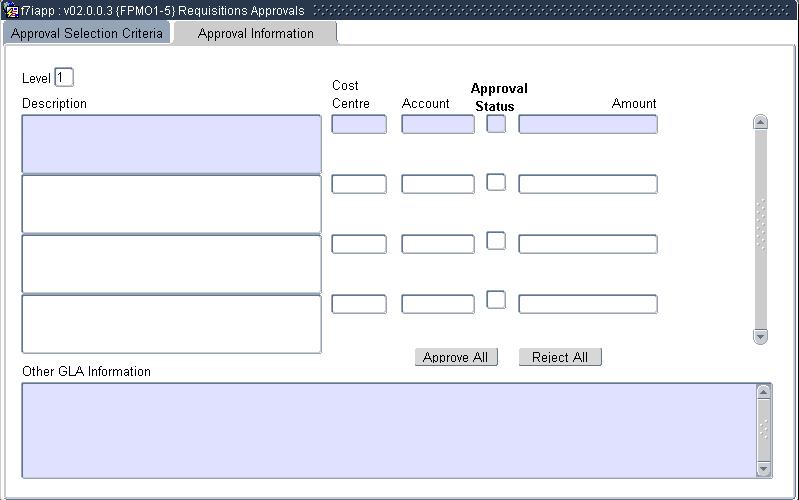
Task: Click fourth row Cost Centre field
Action: pos(359,304)
